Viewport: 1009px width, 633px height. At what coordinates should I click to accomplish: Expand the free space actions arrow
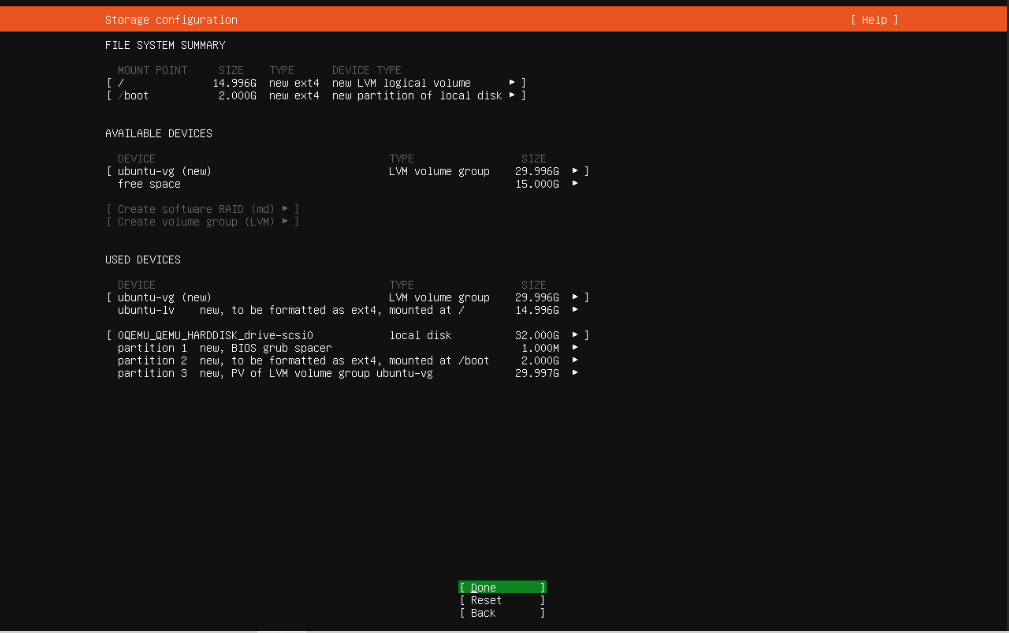pyautogui.click(x=575, y=184)
